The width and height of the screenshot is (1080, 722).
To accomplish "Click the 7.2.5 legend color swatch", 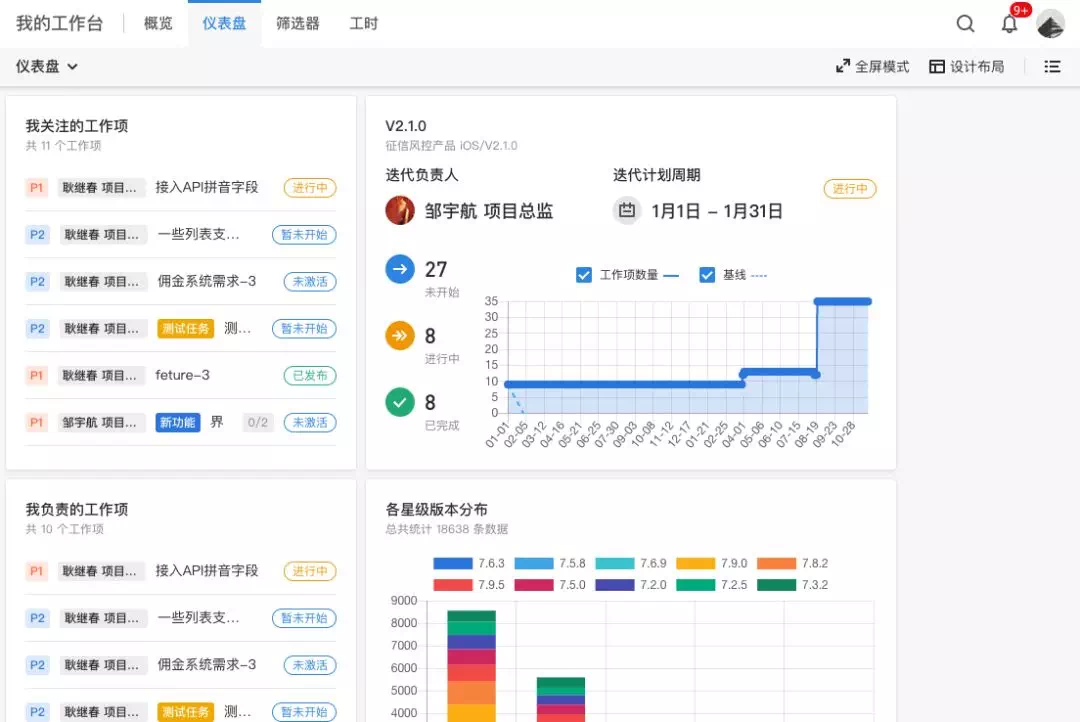I will tap(696, 585).
